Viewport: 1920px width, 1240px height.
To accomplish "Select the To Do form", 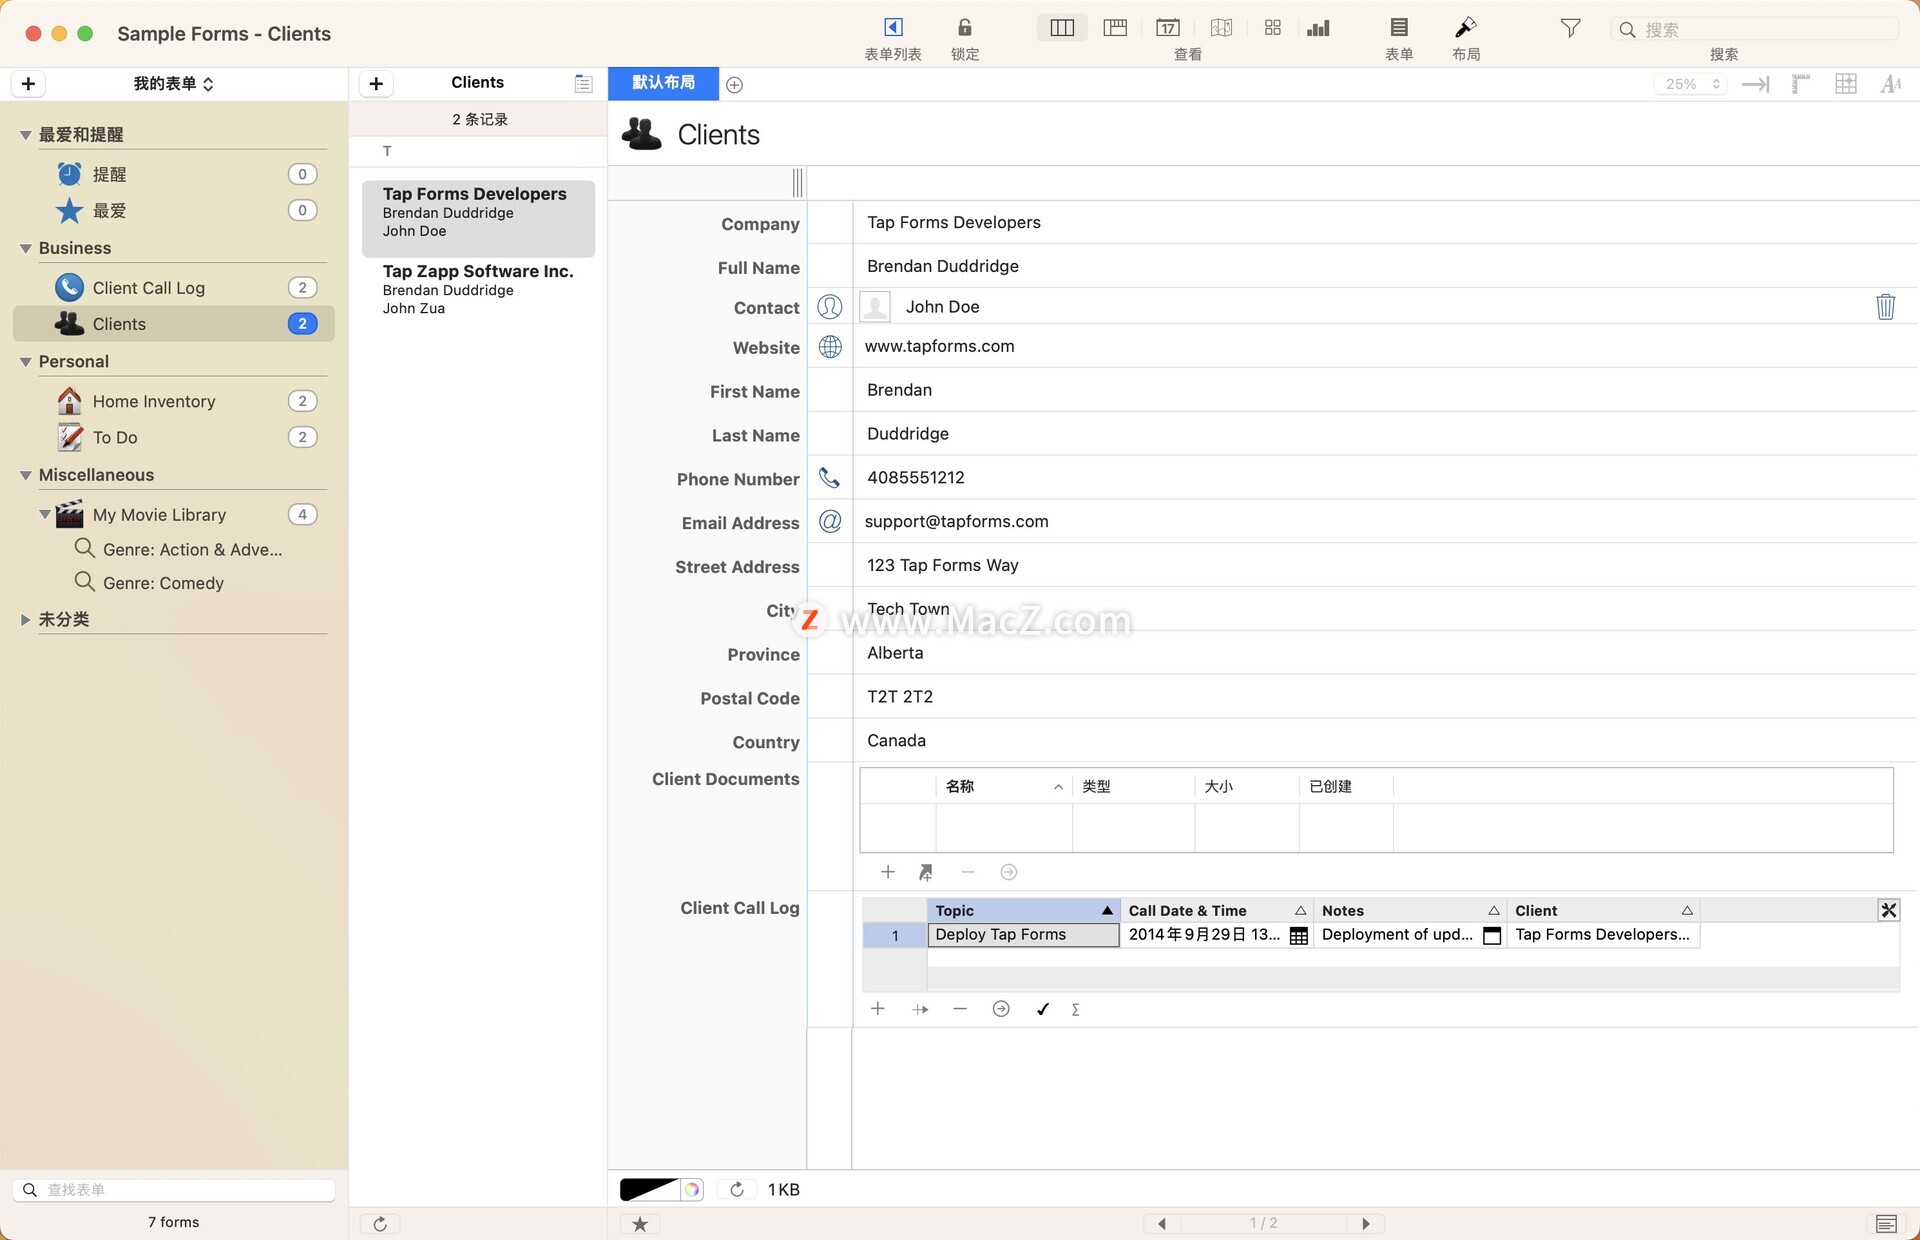I will click(x=173, y=437).
